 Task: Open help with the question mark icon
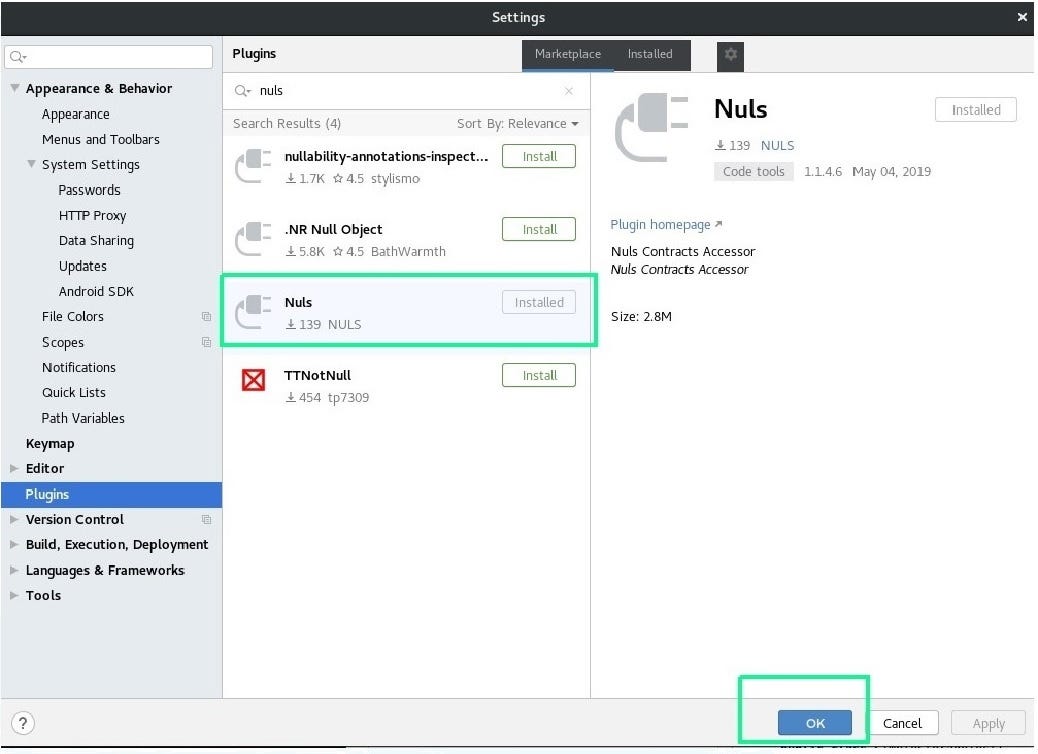pos(23,723)
